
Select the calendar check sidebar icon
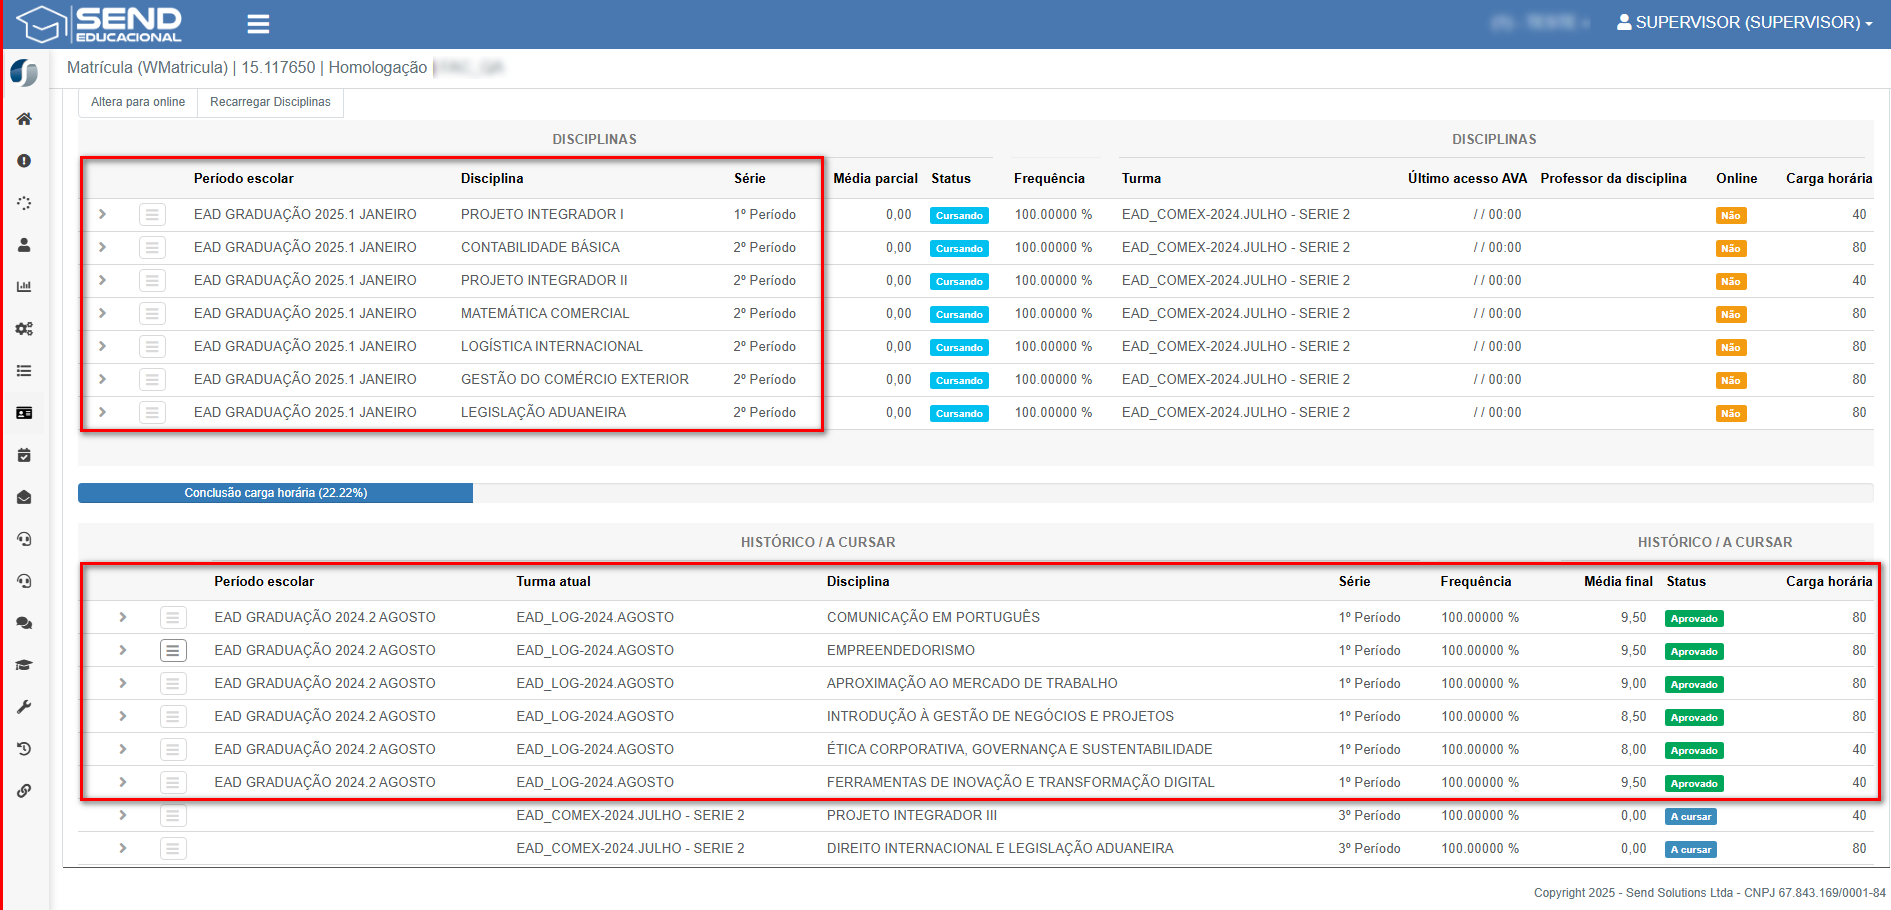coord(24,455)
